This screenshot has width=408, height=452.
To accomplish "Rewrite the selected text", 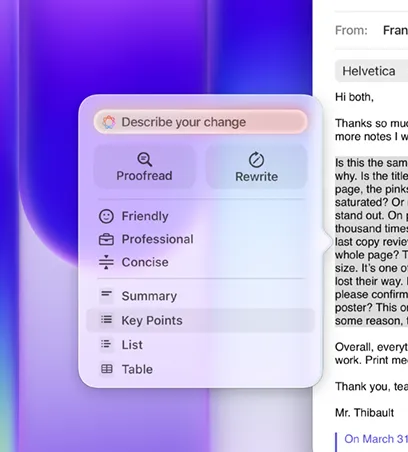I will coord(256,167).
